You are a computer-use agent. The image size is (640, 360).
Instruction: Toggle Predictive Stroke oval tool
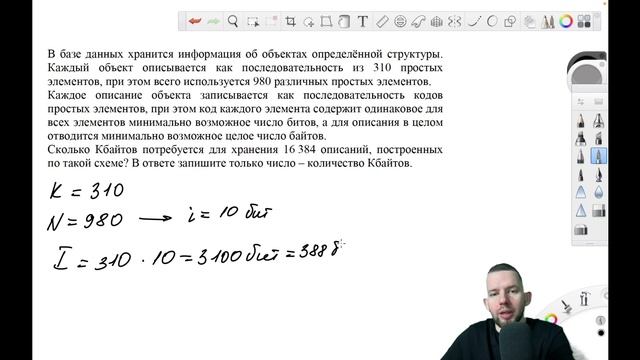(x=492, y=21)
